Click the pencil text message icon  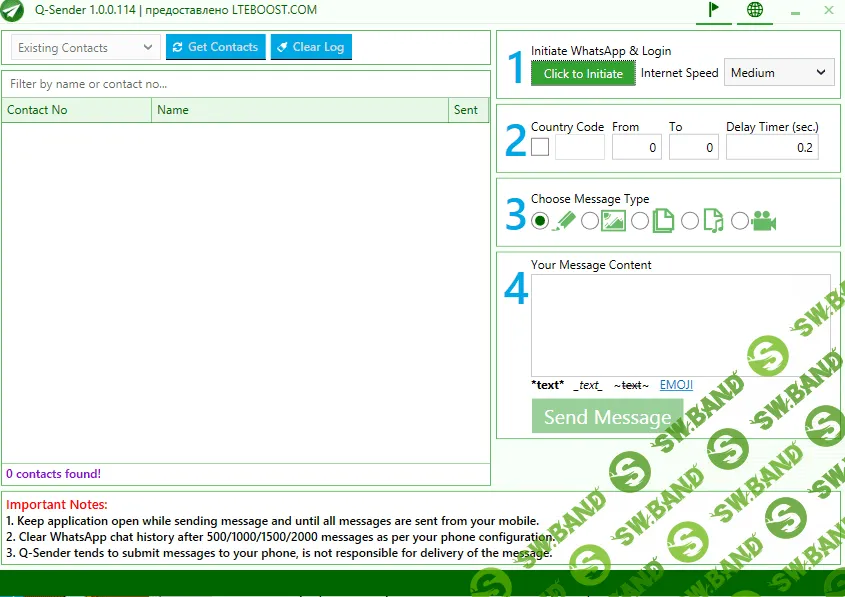[x=566, y=221]
